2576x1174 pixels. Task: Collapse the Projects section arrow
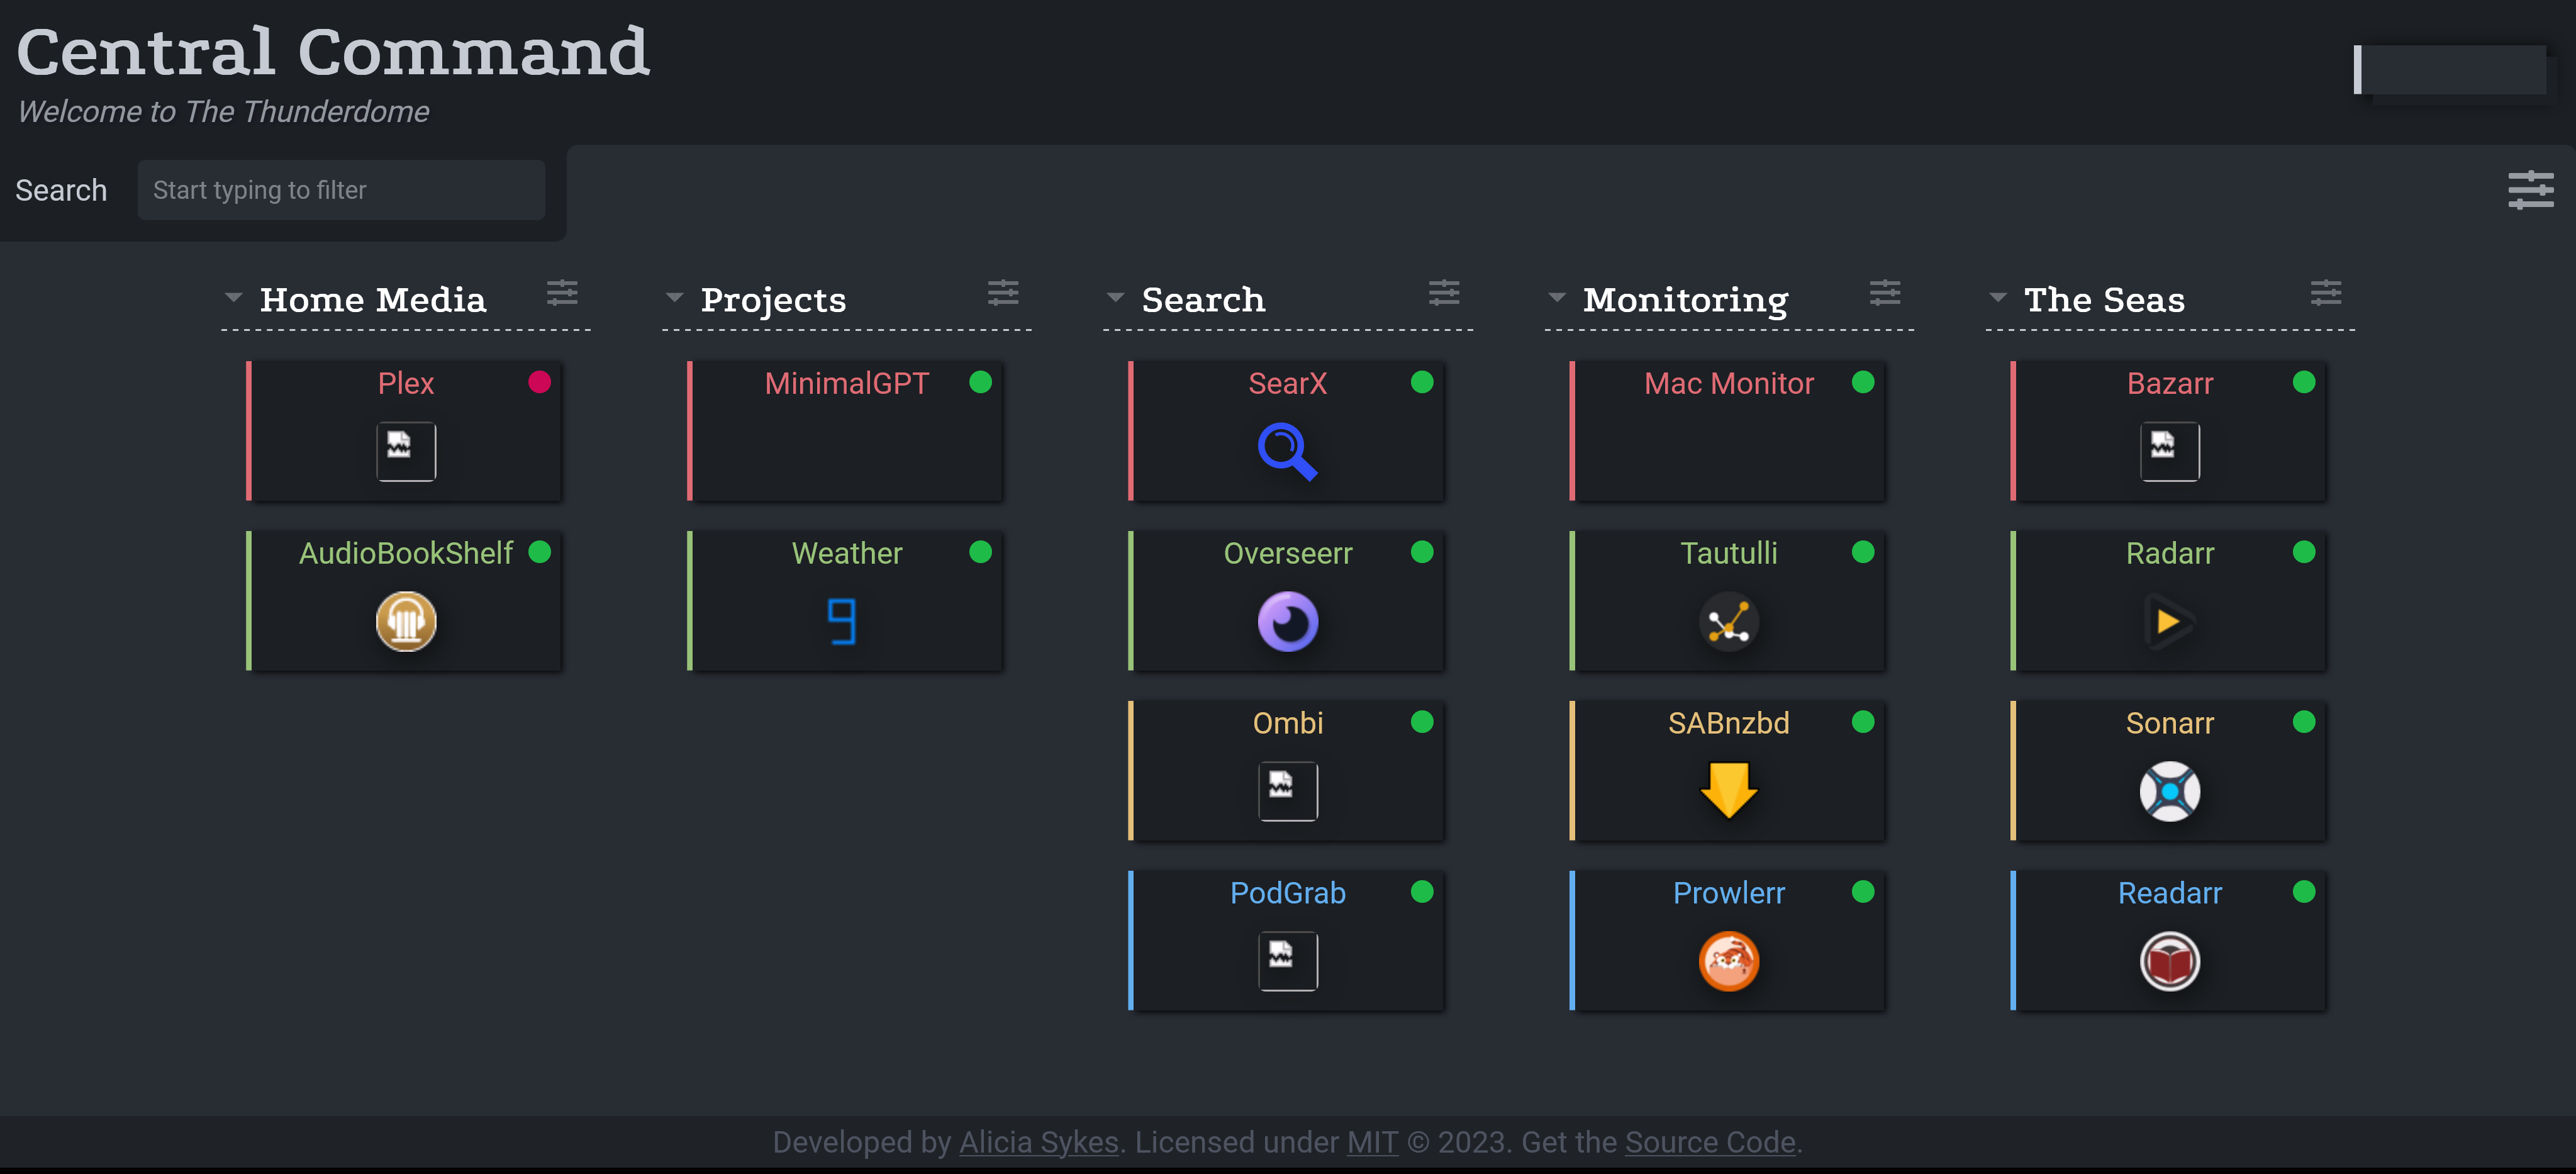(675, 298)
